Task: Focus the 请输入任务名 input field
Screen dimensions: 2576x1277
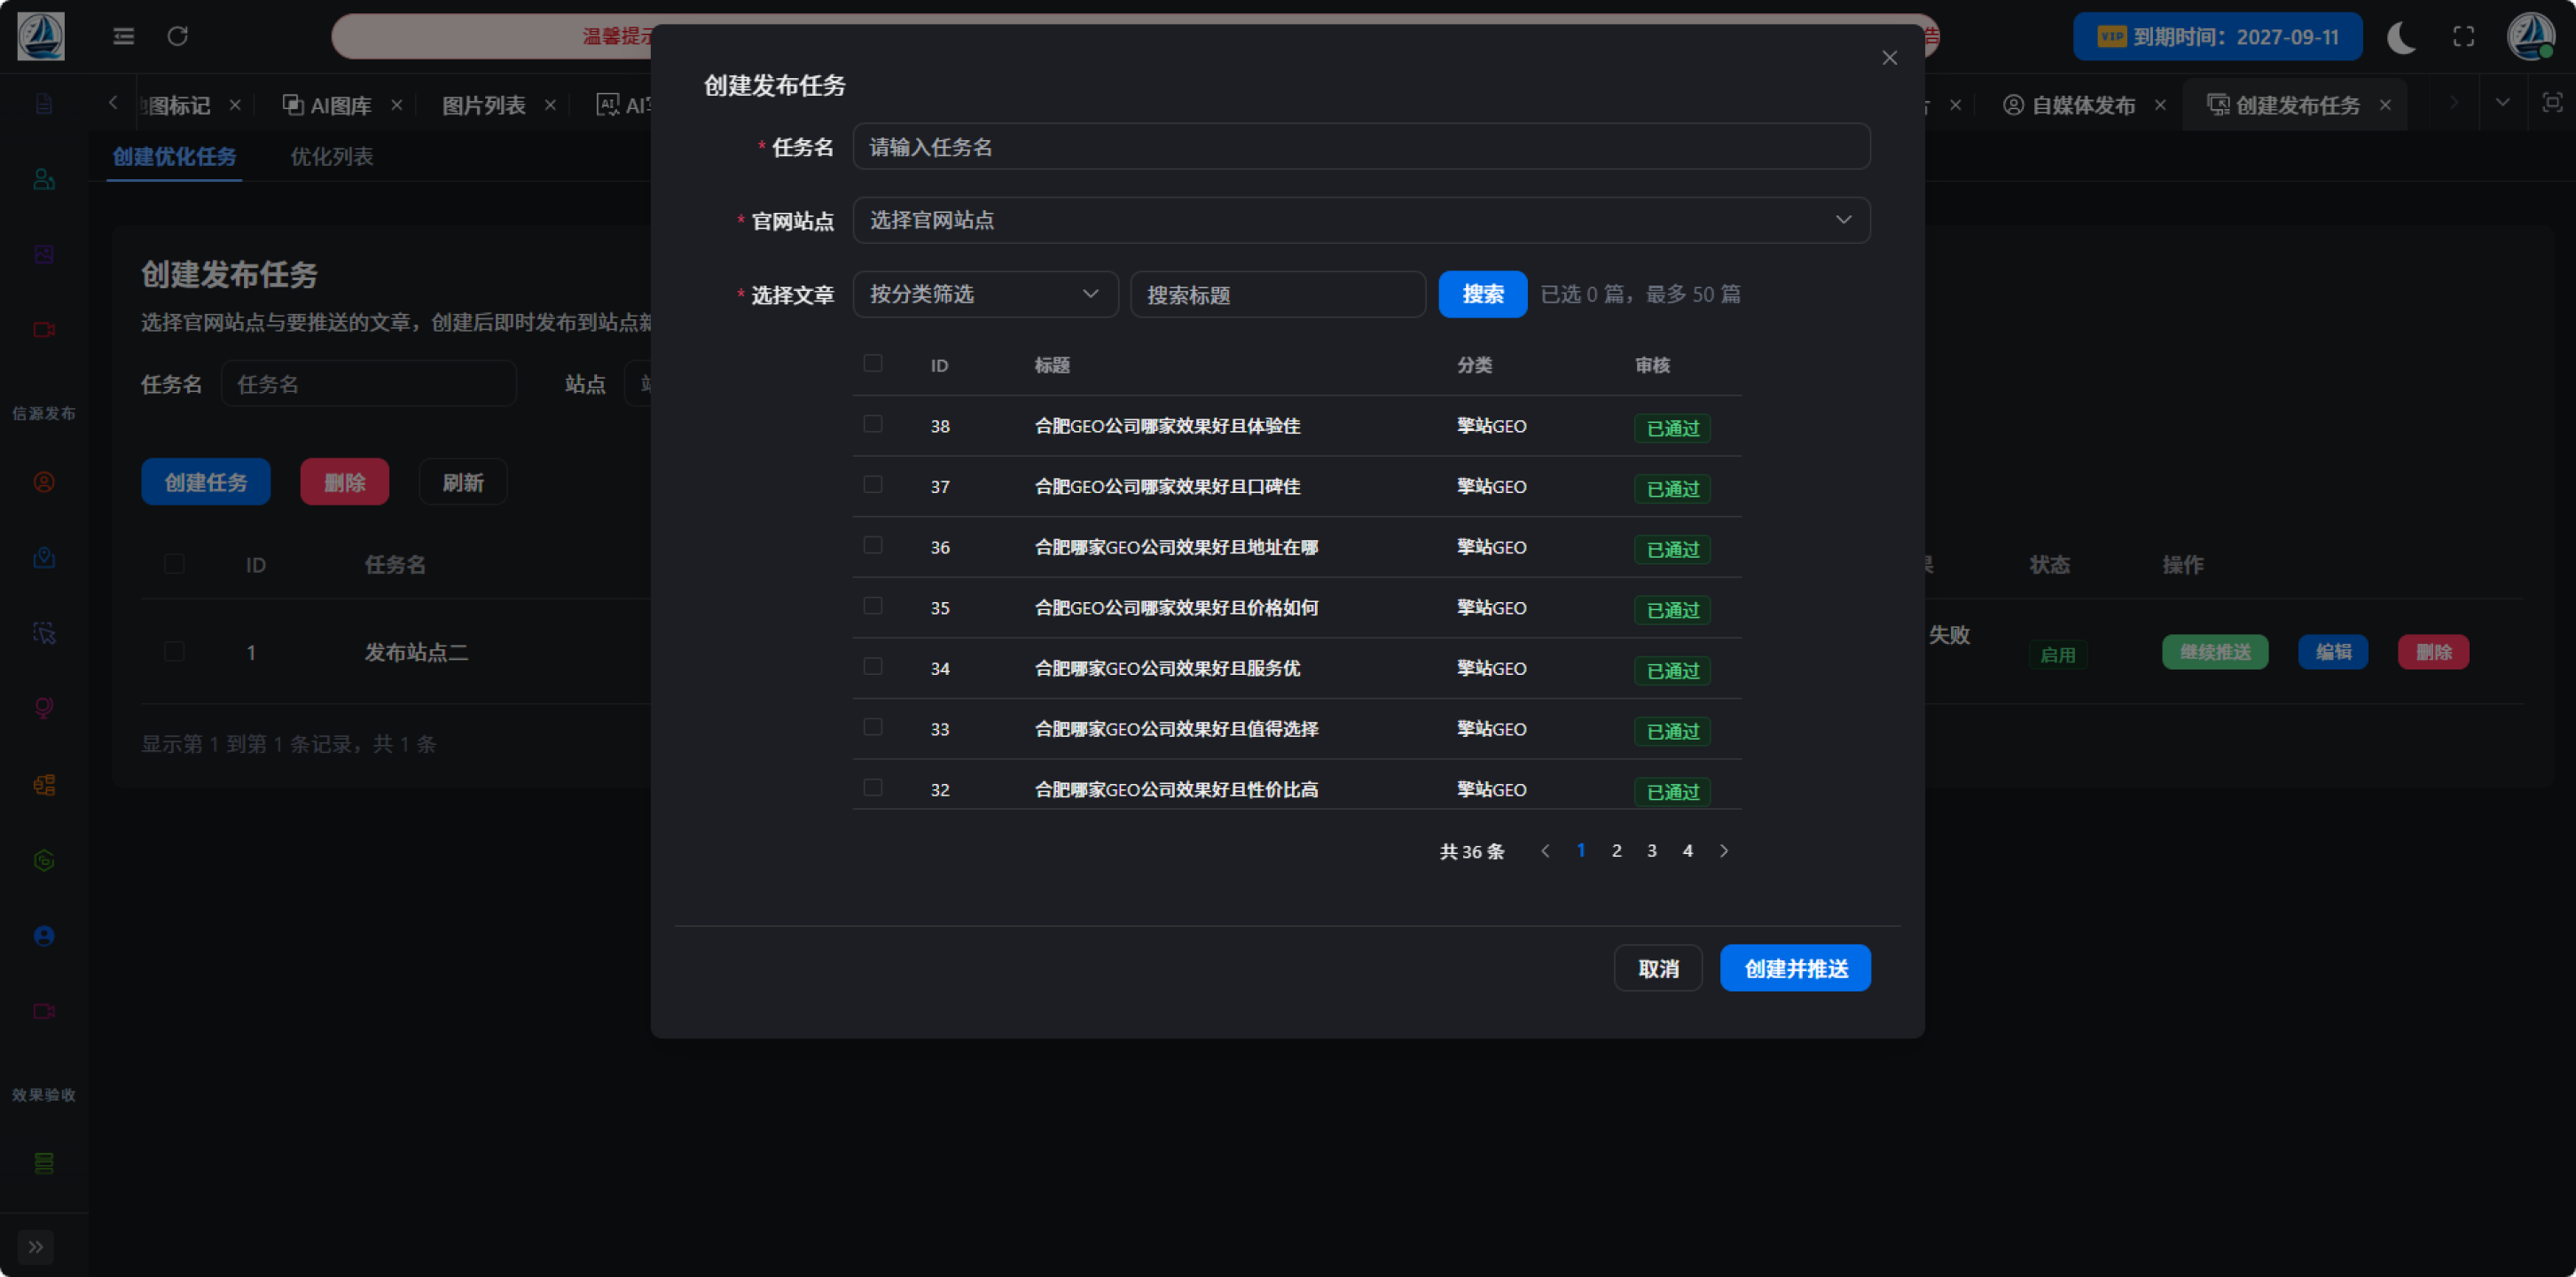Action: tap(1361, 147)
